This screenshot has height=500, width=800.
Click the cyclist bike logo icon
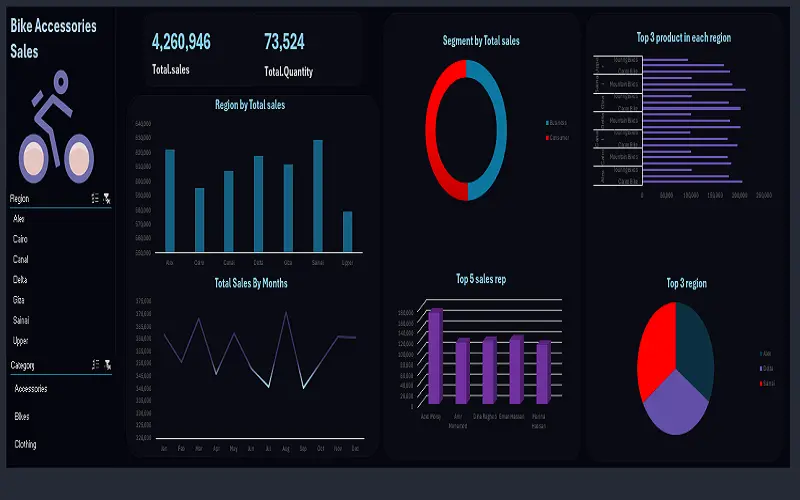click(x=56, y=127)
